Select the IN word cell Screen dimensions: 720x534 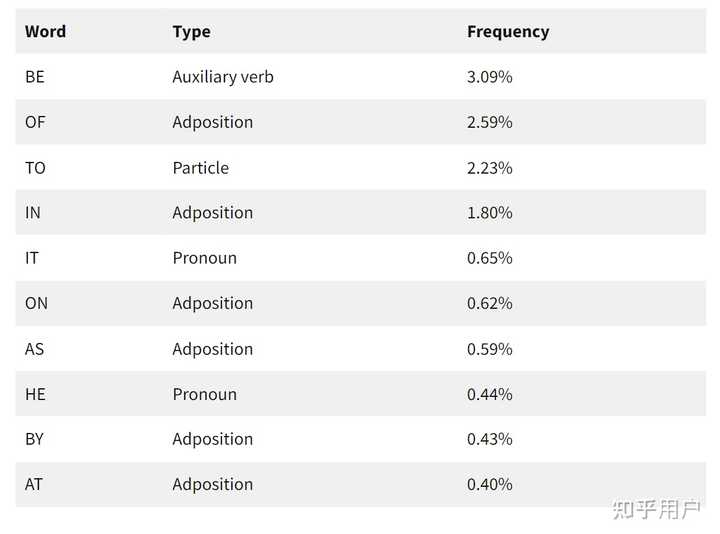click(x=33, y=213)
